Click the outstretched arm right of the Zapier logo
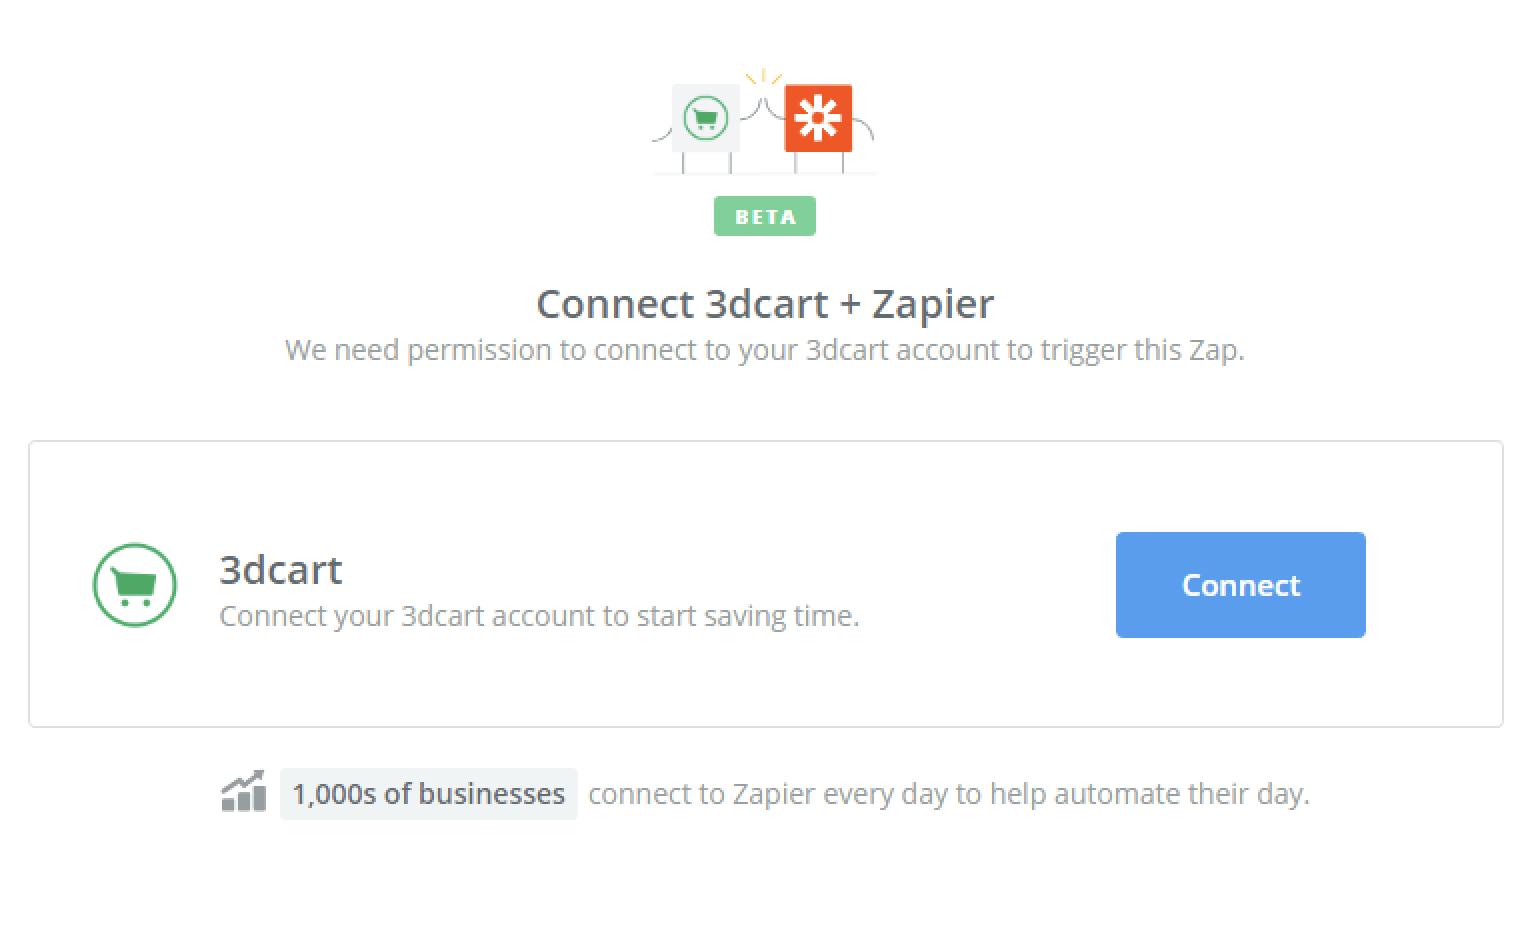This screenshot has width=1538, height=950. pos(864,128)
